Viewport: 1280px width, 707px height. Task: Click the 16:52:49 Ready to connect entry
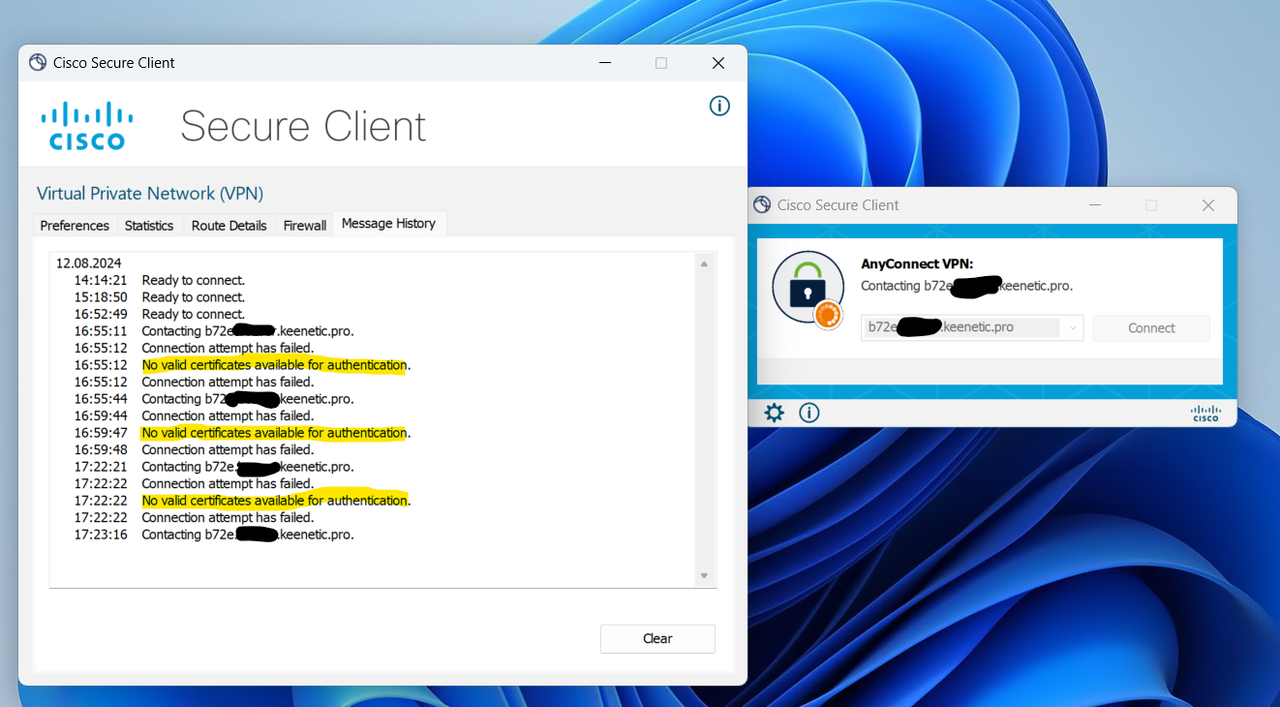click(159, 314)
